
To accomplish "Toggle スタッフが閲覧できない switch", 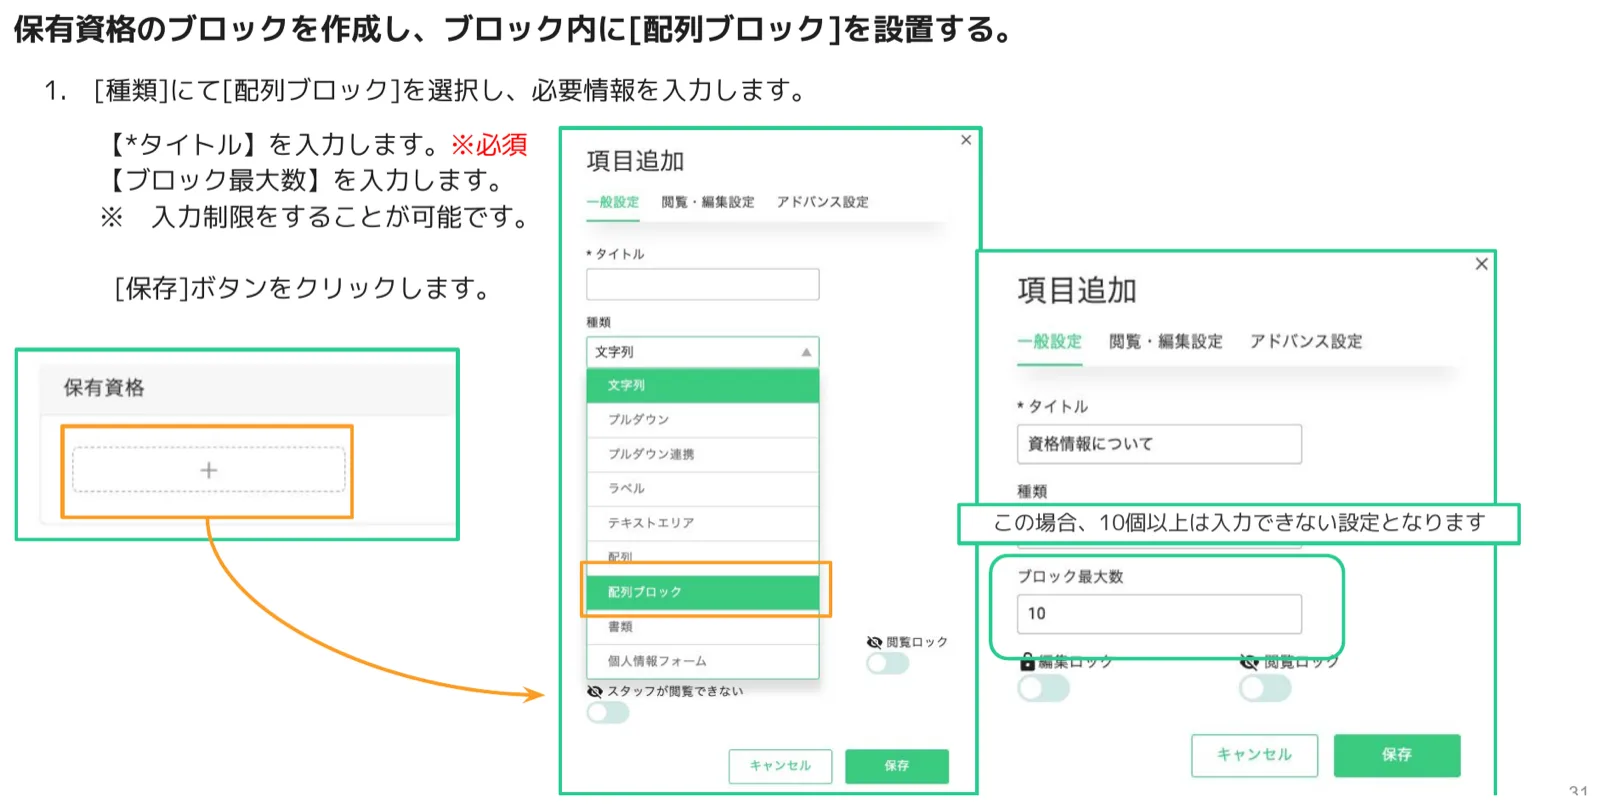I will (x=608, y=712).
